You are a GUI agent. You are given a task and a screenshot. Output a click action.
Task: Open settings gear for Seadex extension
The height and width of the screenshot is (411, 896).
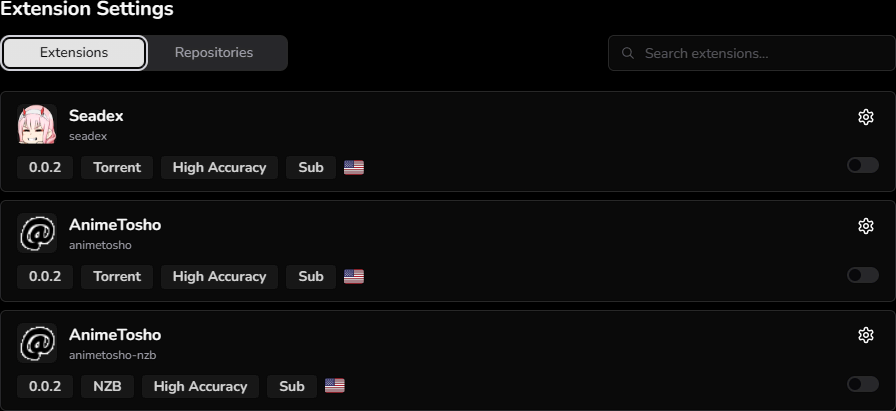(866, 117)
